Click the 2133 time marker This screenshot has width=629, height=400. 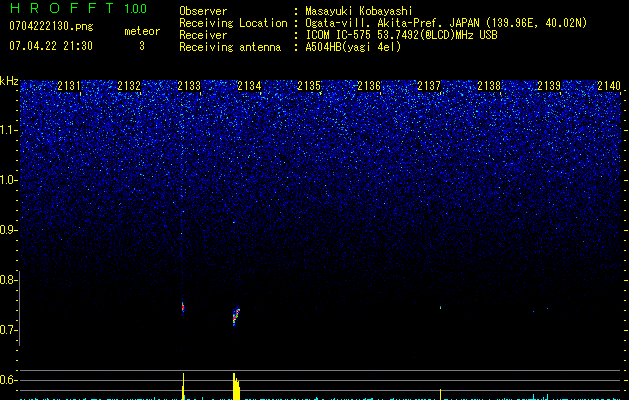point(189,85)
